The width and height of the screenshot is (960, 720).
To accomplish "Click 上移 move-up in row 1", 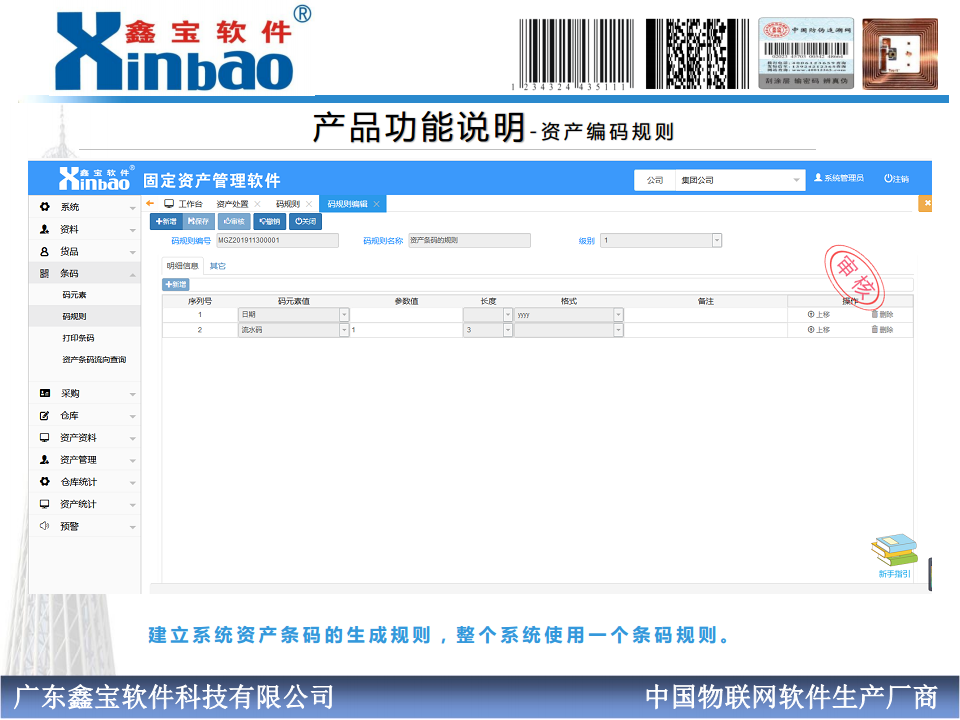I will [x=819, y=315].
